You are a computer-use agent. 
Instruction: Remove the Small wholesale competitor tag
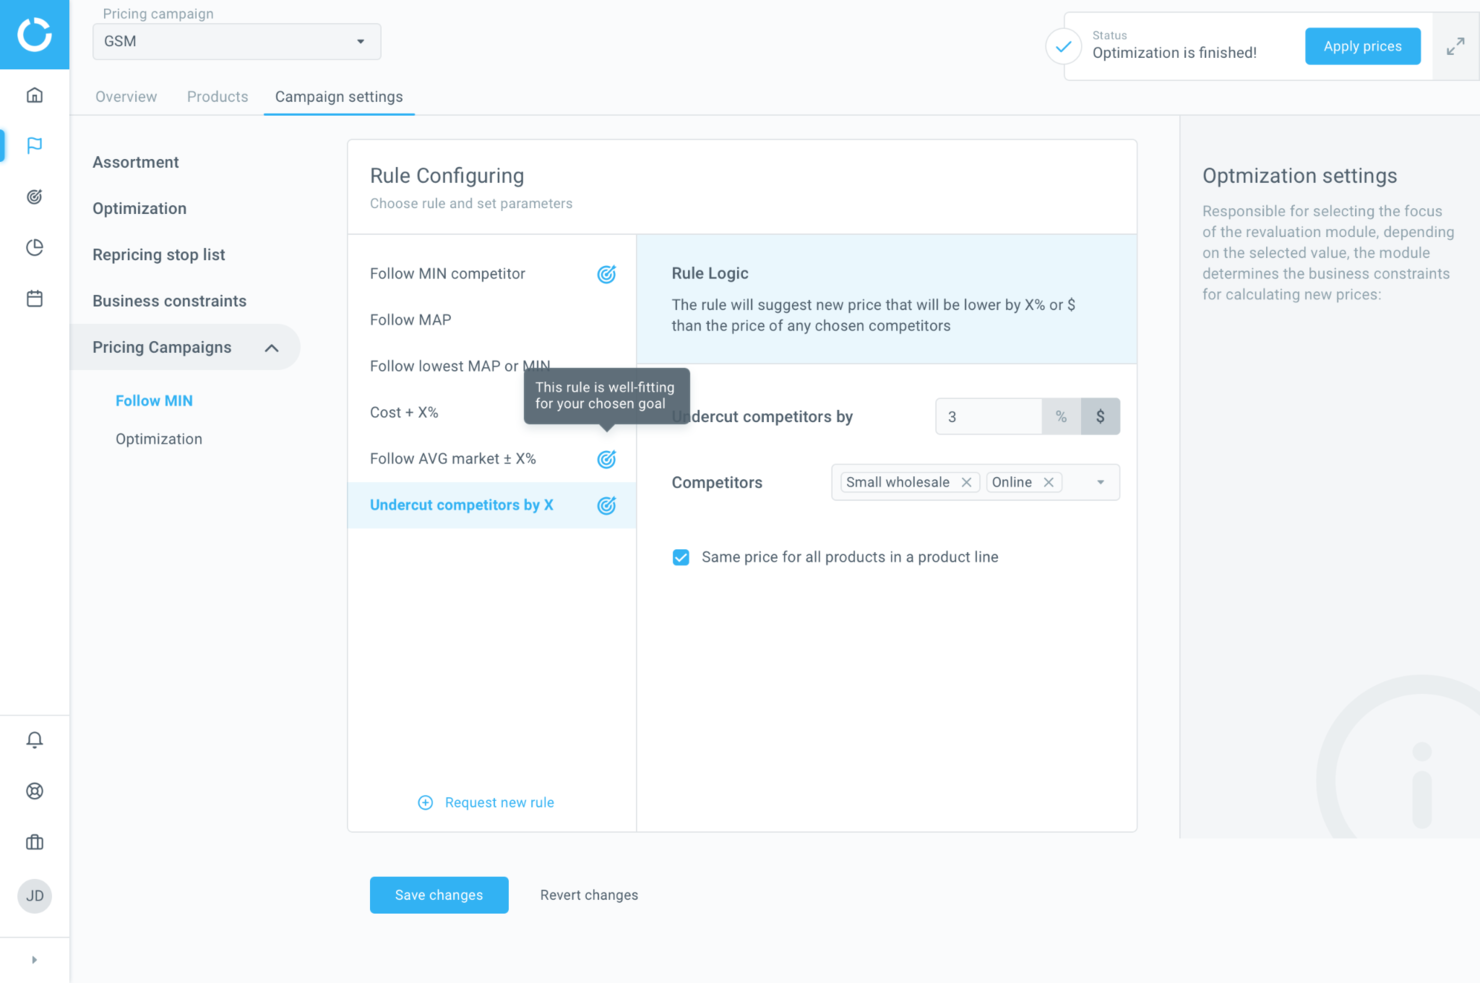click(x=966, y=482)
